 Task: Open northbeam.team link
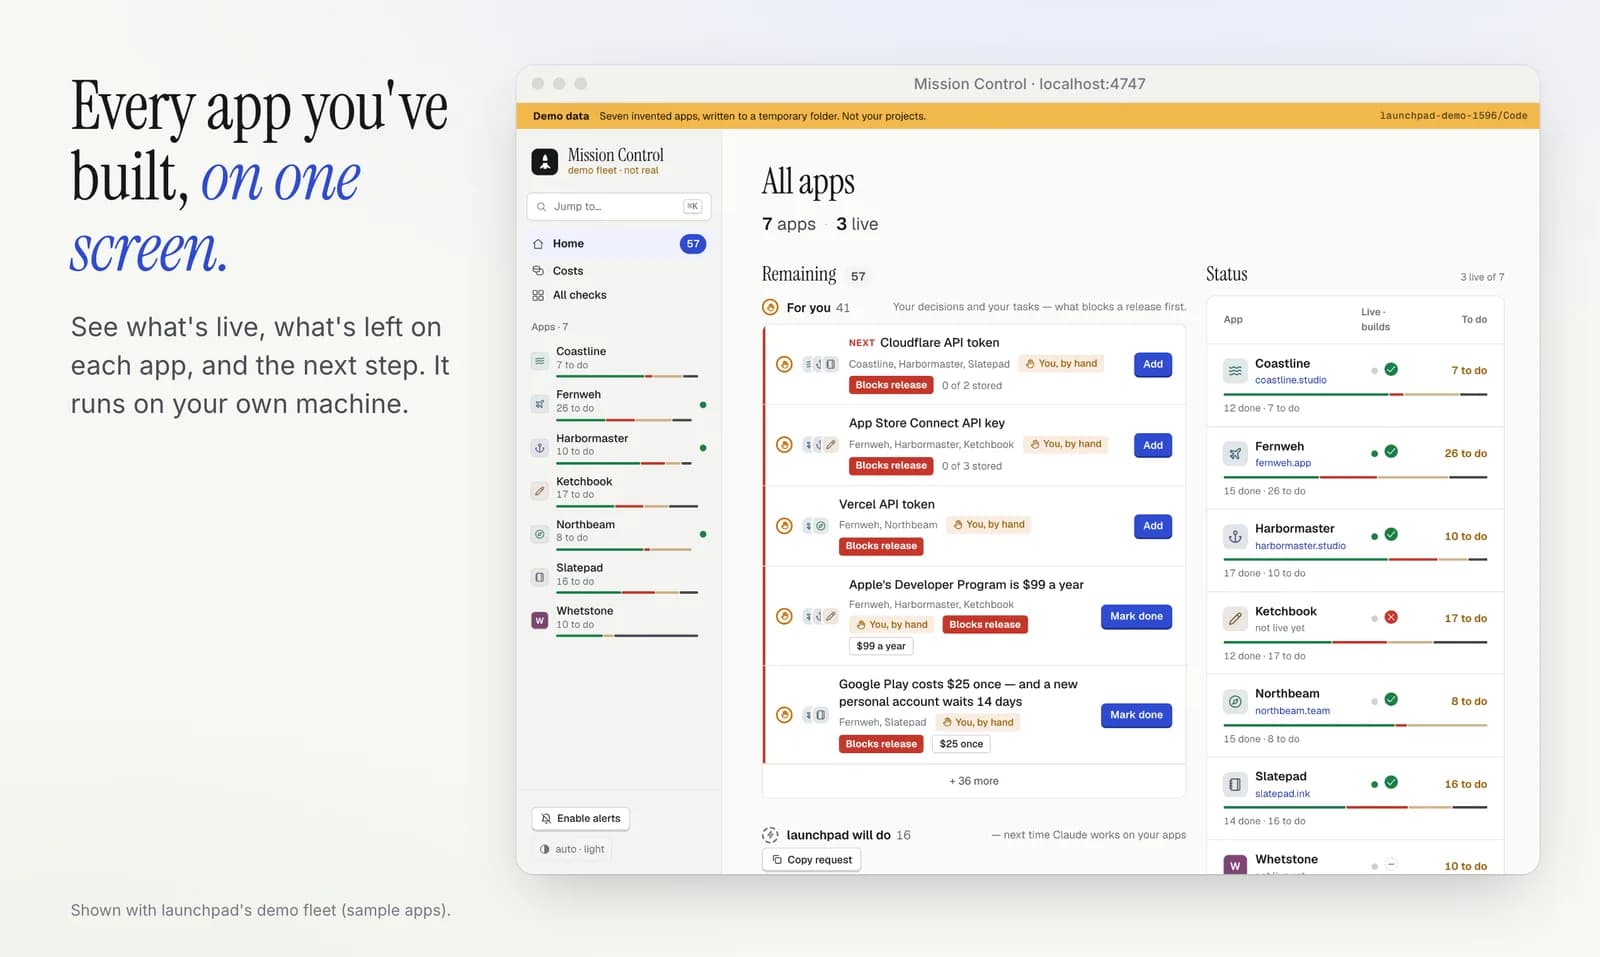coord(1292,711)
